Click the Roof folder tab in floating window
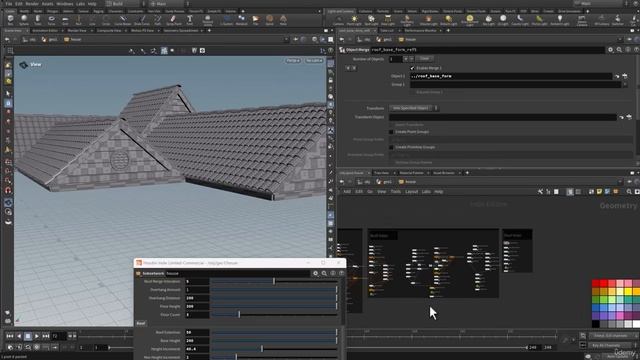This screenshot has width=640, height=360. coord(141,323)
